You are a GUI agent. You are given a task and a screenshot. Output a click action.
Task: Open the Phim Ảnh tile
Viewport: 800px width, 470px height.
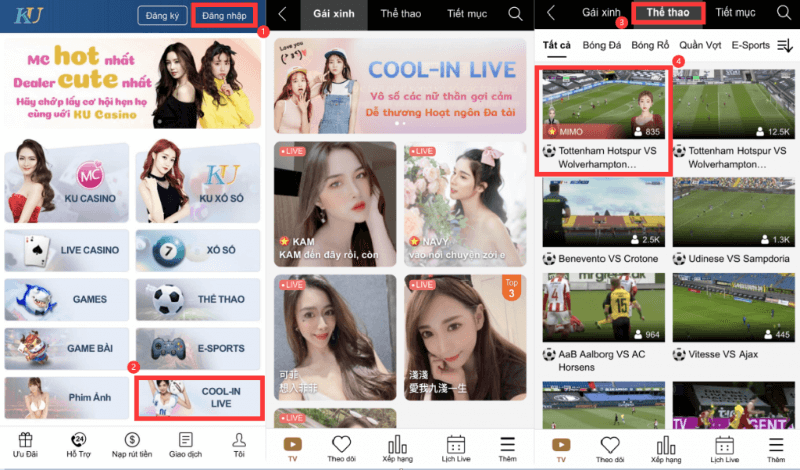click(x=67, y=398)
